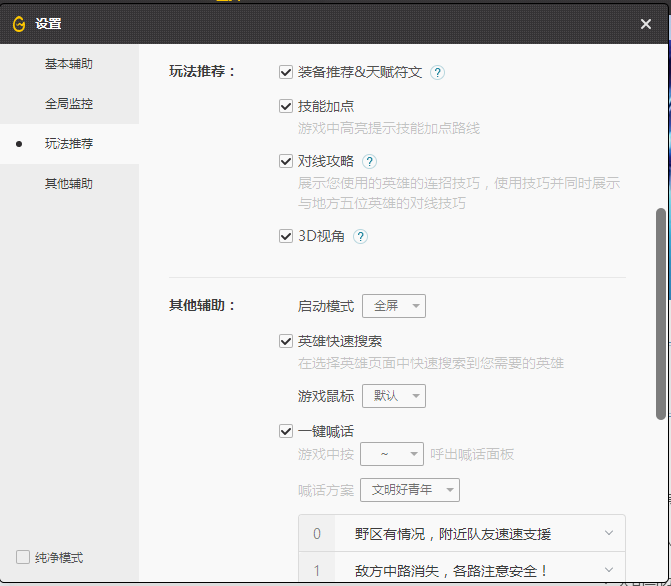This screenshot has height=586, width=671.
Task: Uncheck the 英雄快速搜索 option
Action: 286,342
